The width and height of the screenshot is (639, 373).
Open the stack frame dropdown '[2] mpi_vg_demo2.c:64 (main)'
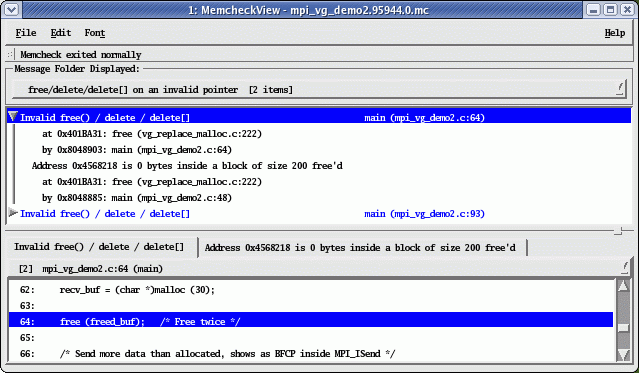[x=320, y=269]
